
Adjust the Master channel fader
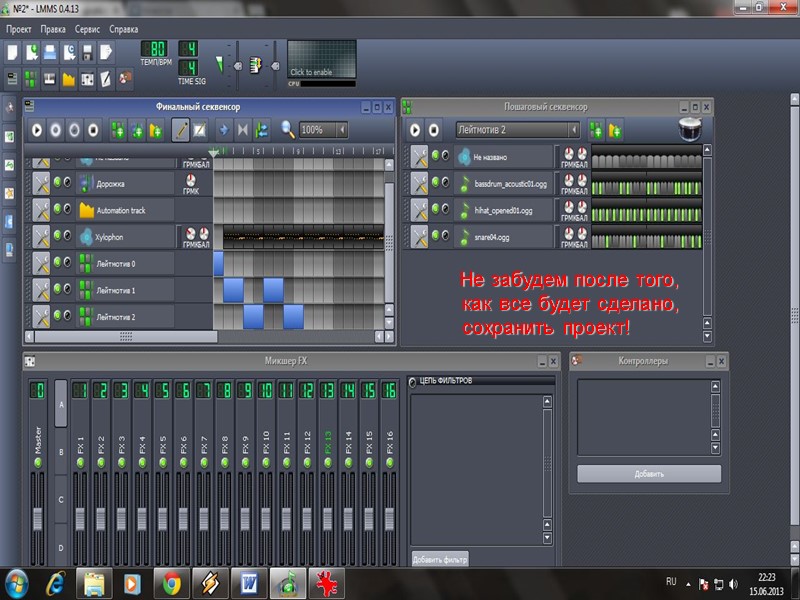(38, 518)
